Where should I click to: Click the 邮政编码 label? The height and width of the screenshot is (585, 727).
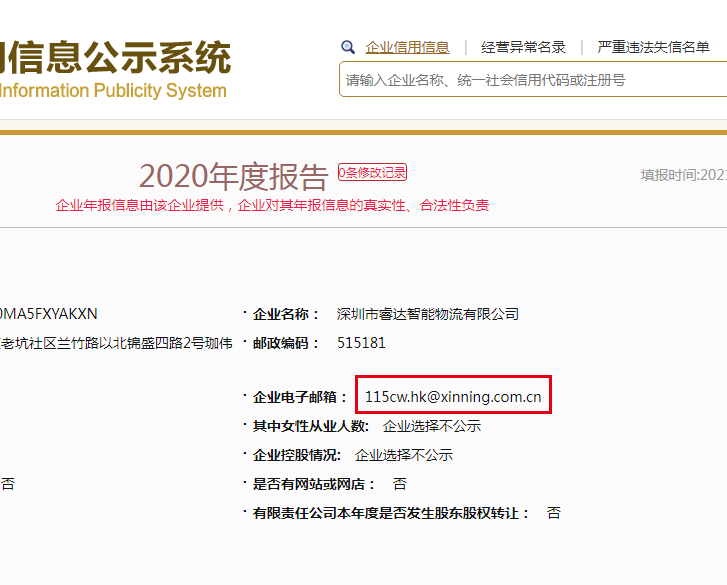pyautogui.click(x=286, y=343)
